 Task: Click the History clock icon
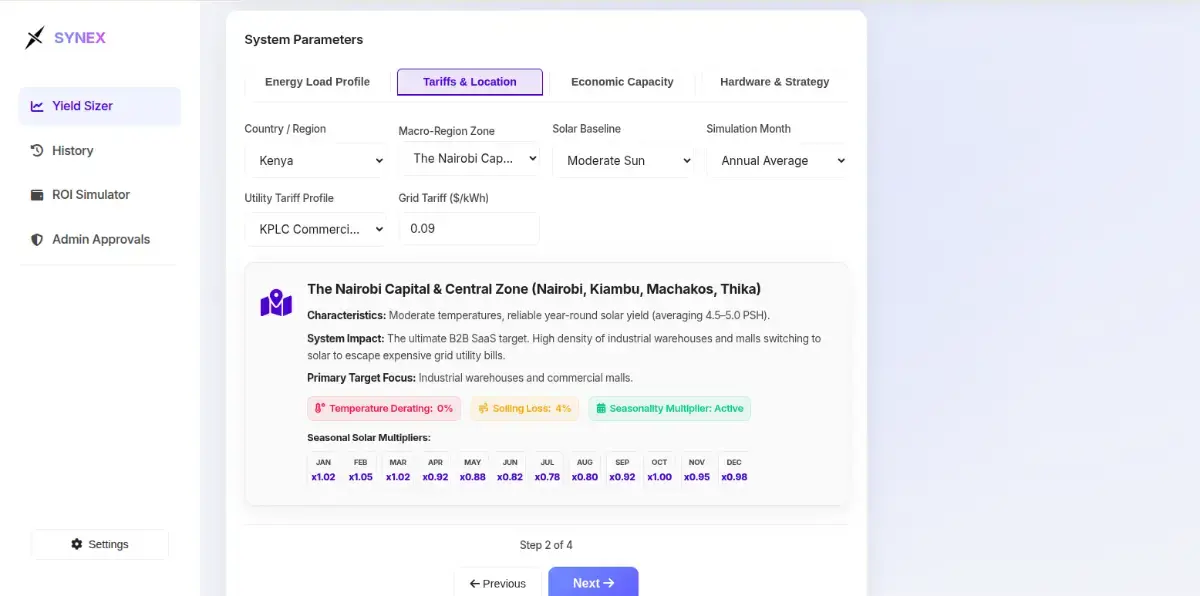[37, 151]
